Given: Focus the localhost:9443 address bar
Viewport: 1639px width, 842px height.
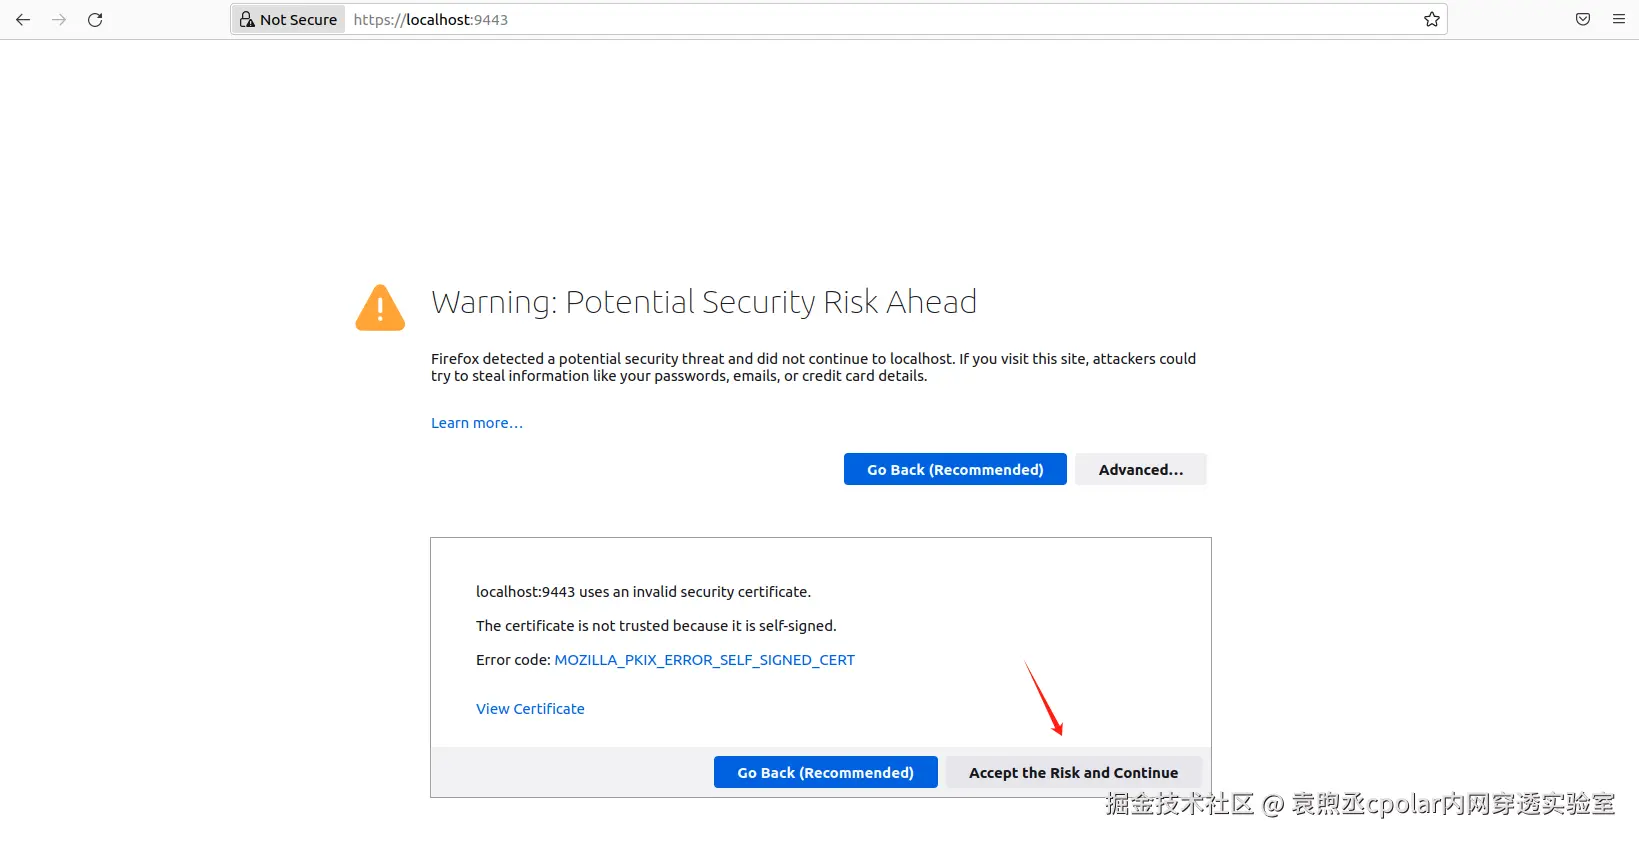Looking at the screenshot, I should [800, 19].
